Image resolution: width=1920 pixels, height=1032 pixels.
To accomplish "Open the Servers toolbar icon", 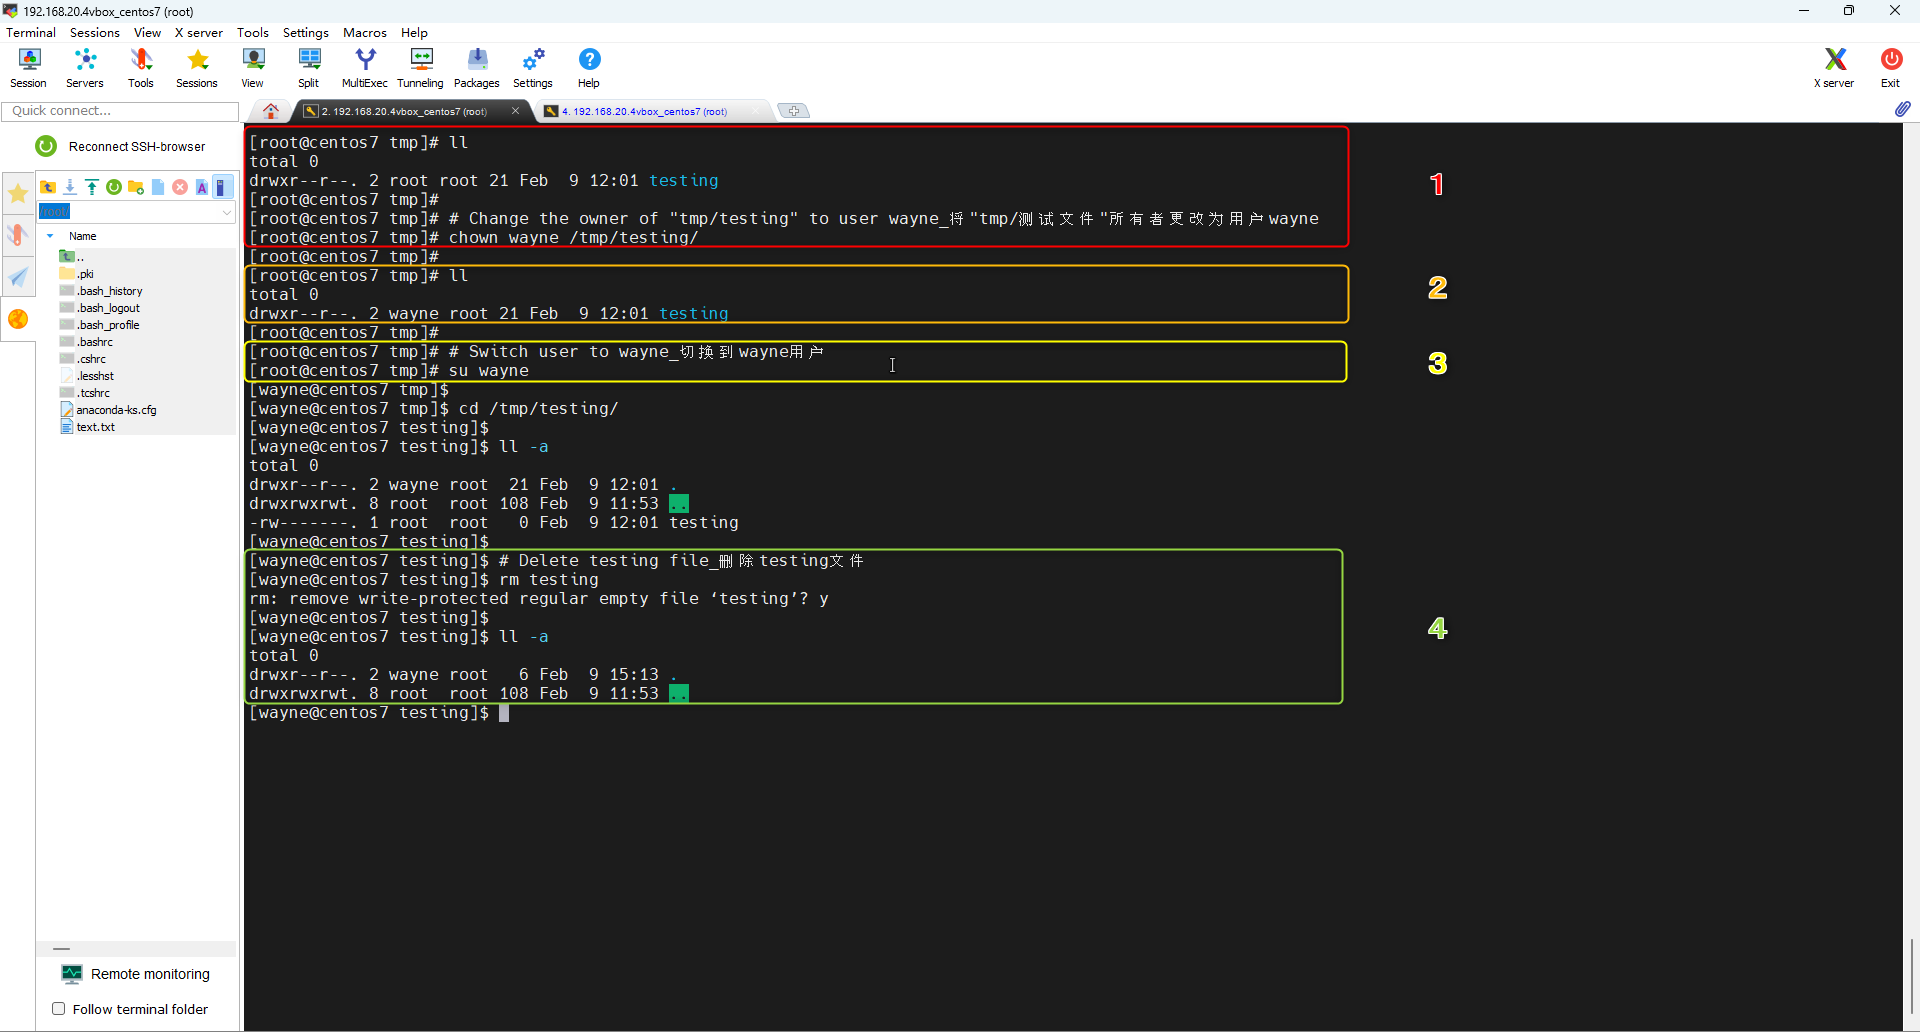I will click(x=85, y=68).
